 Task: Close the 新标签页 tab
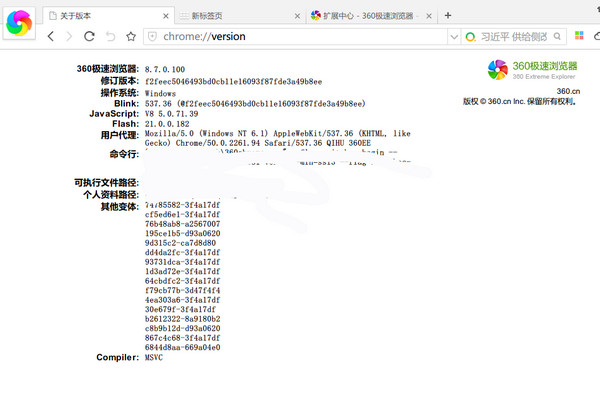click(x=297, y=16)
